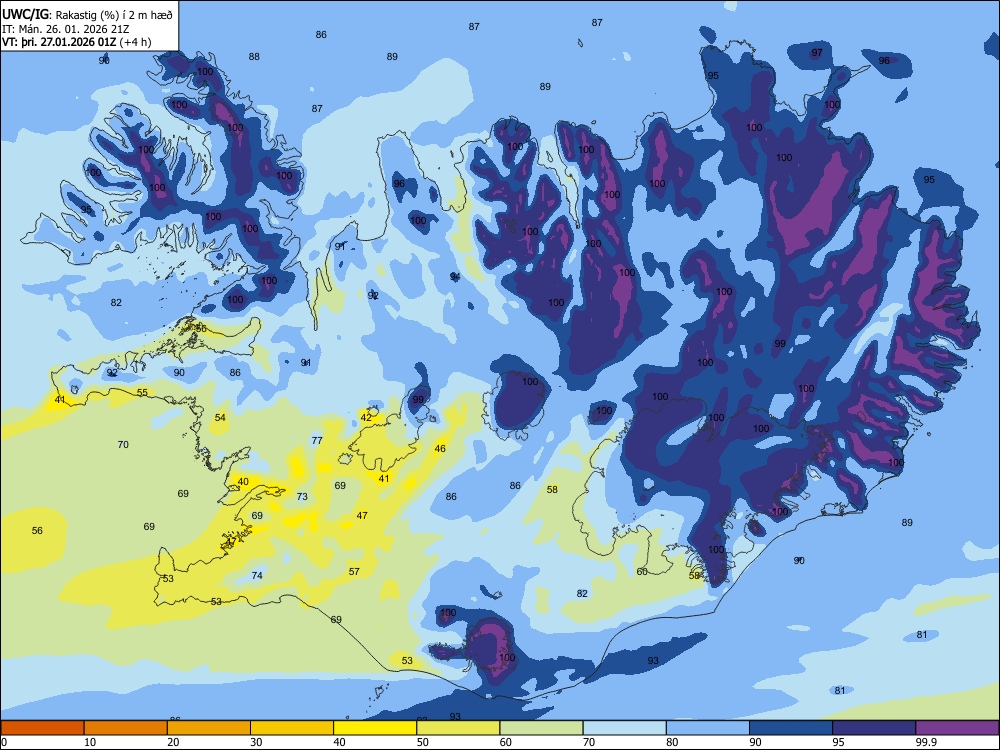This screenshot has height=750, width=1000.
Task: Click the map value "42"
Action: pyautogui.click(x=366, y=418)
